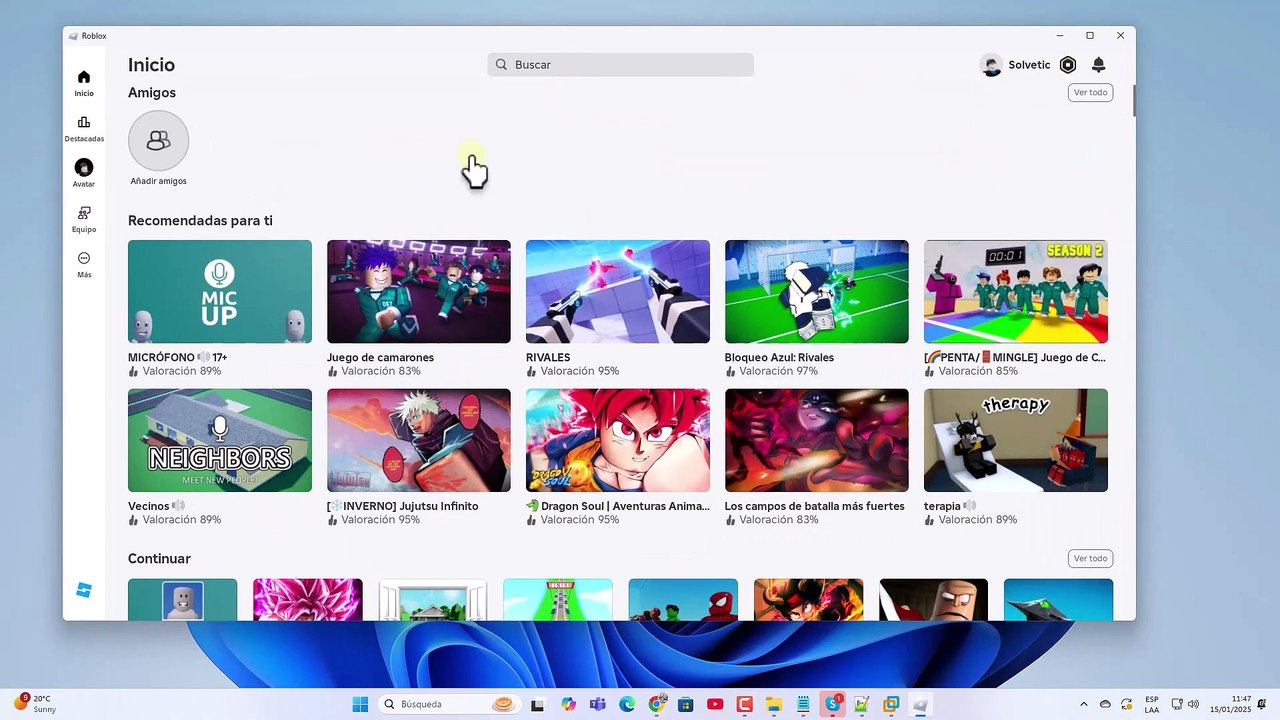Open Copilot from the taskbar

pyautogui.click(x=569, y=704)
